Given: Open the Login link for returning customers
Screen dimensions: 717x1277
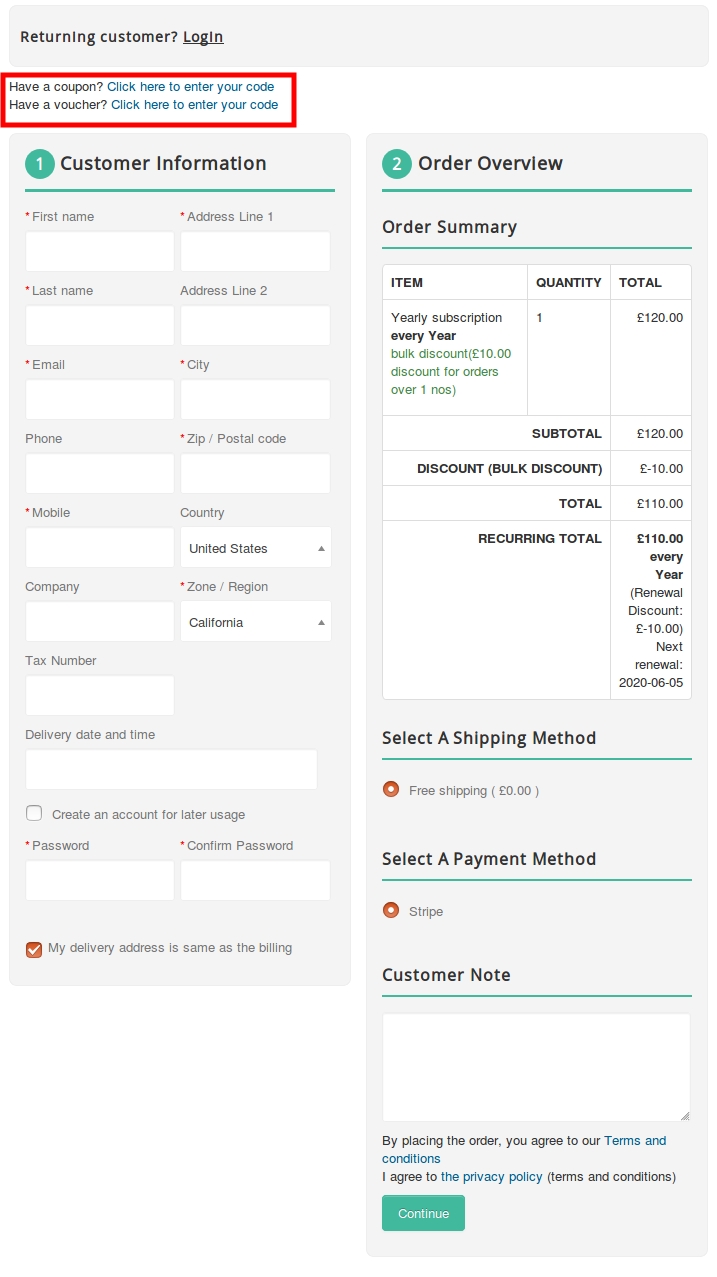Looking at the screenshot, I should click(x=203, y=37).
